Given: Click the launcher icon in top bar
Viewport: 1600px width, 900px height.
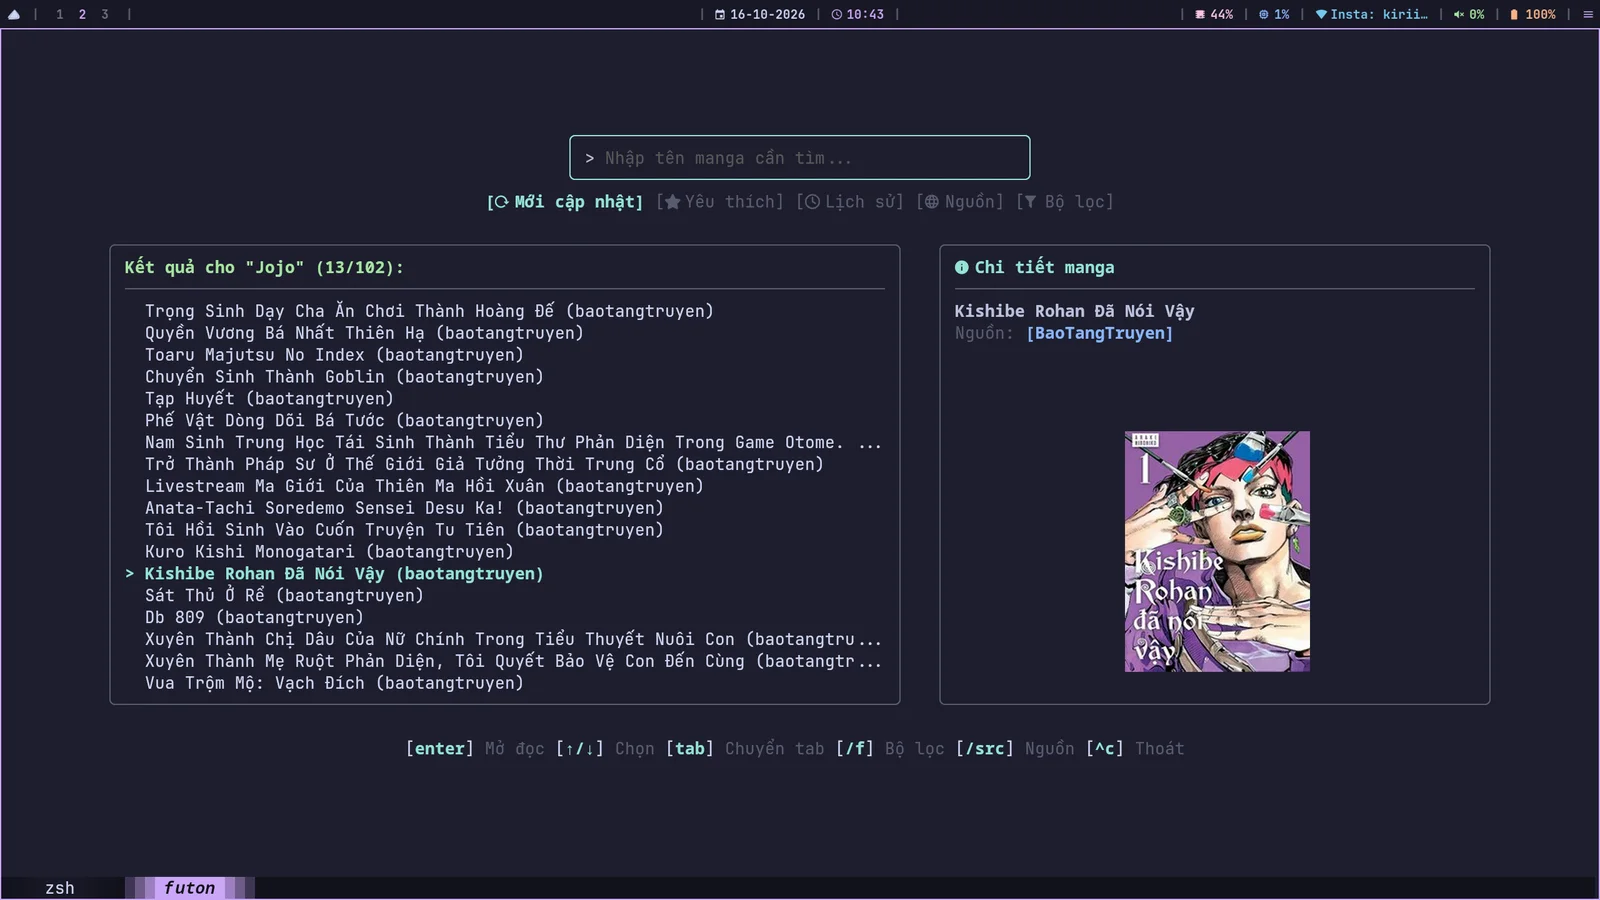Looking at the screenshot, I should coord(14,14).
